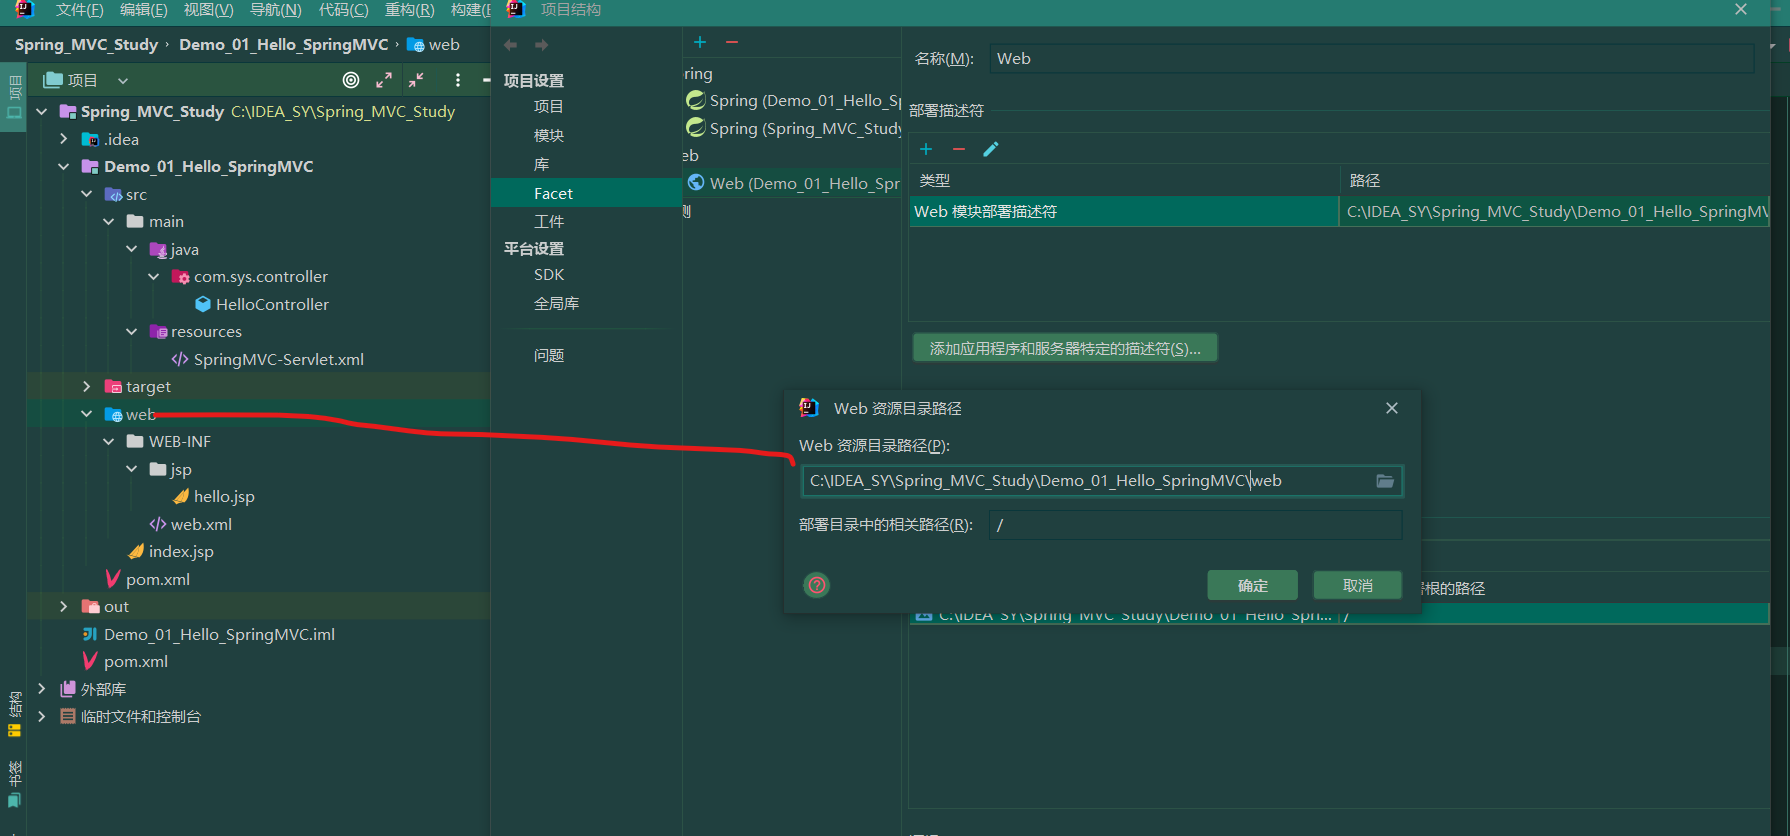
Task: Close the Web 资源目录路径 dialog
Action: pos(1392,408)
